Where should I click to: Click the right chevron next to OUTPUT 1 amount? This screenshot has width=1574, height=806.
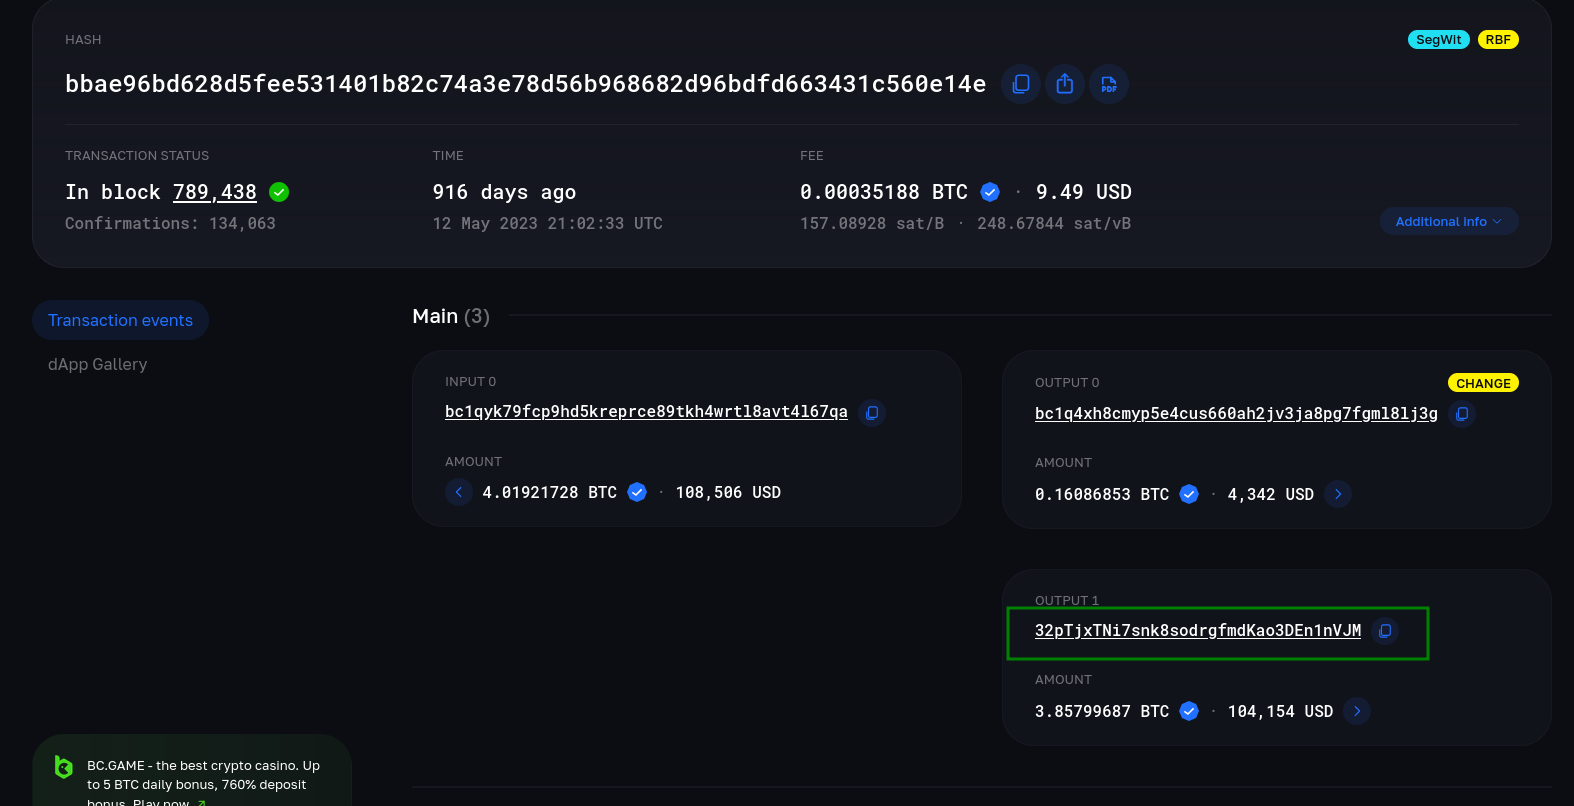tap(1357, 711)
